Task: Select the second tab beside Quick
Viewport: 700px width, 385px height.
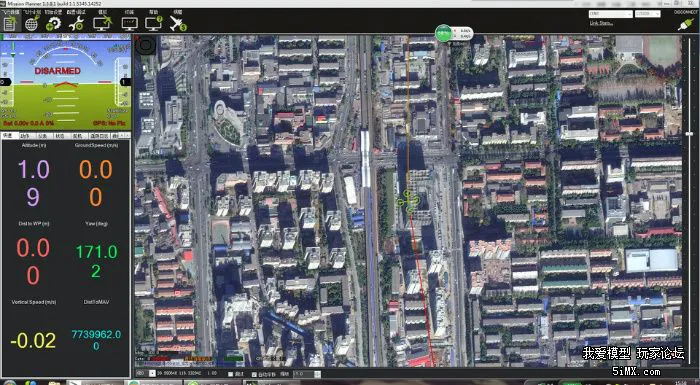Action: pos(25,135)
